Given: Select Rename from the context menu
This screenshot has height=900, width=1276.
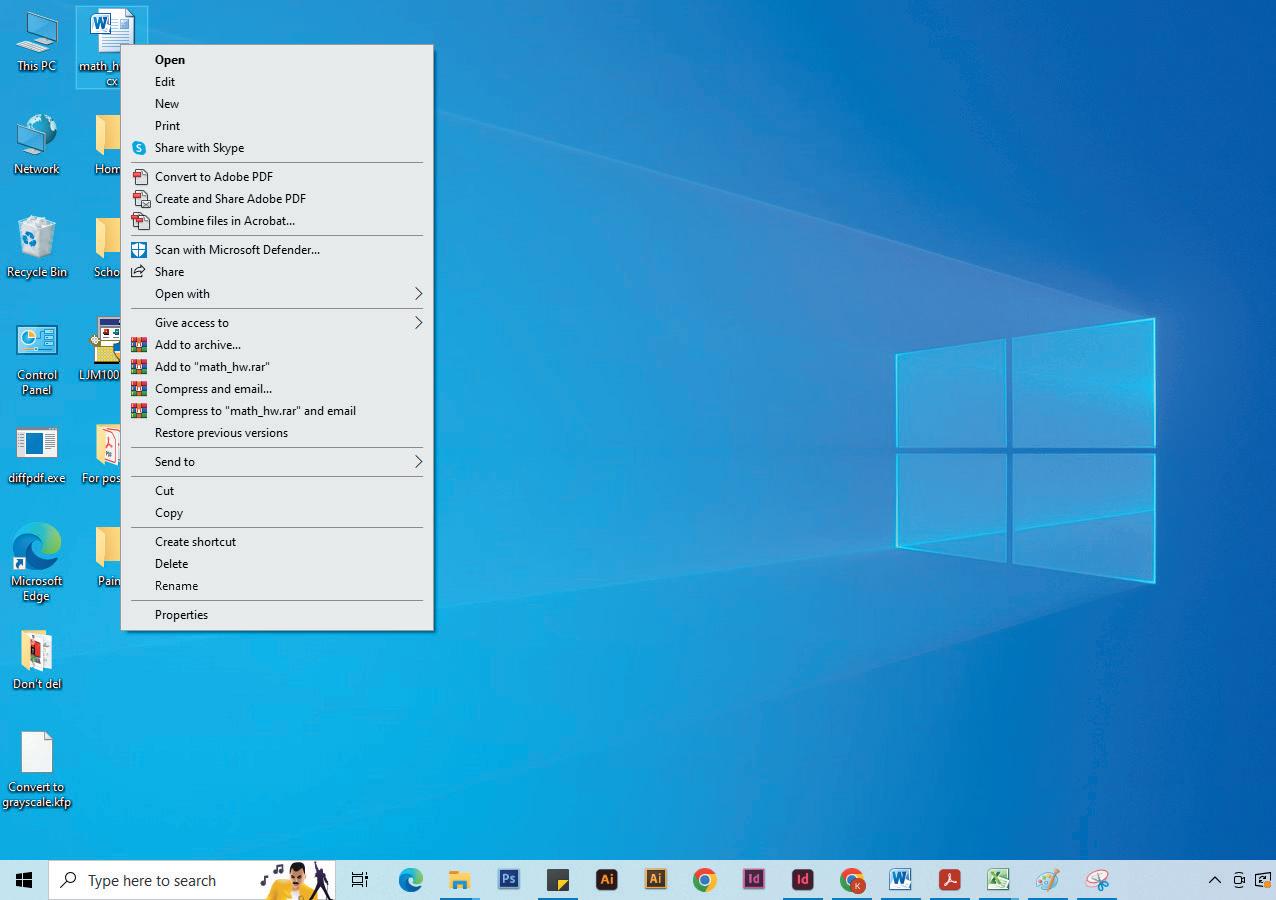Looking at the screenshot, I should point(277,586).
